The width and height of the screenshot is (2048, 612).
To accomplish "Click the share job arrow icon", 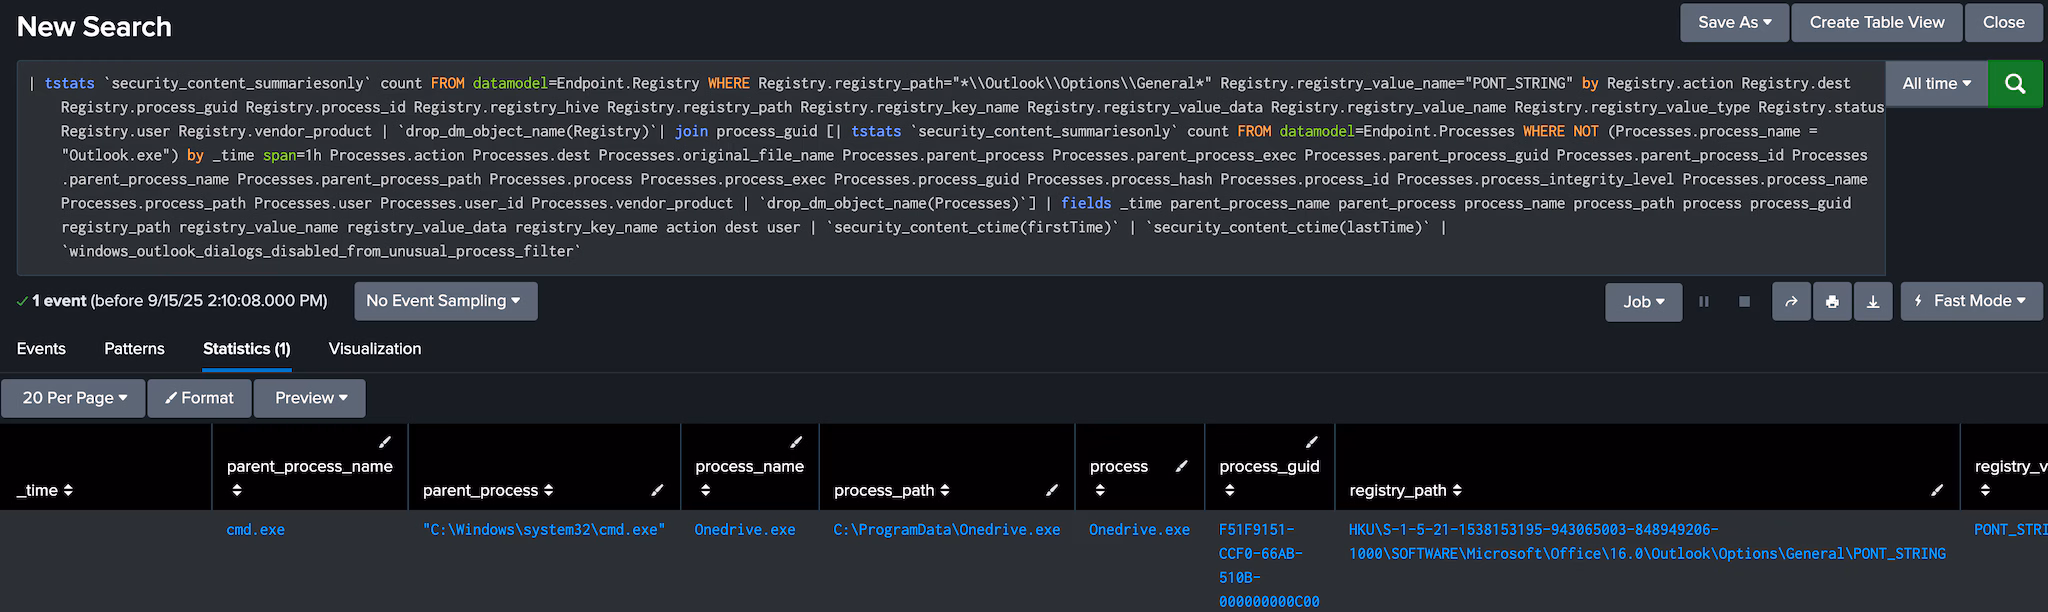I will (1791, 302).
